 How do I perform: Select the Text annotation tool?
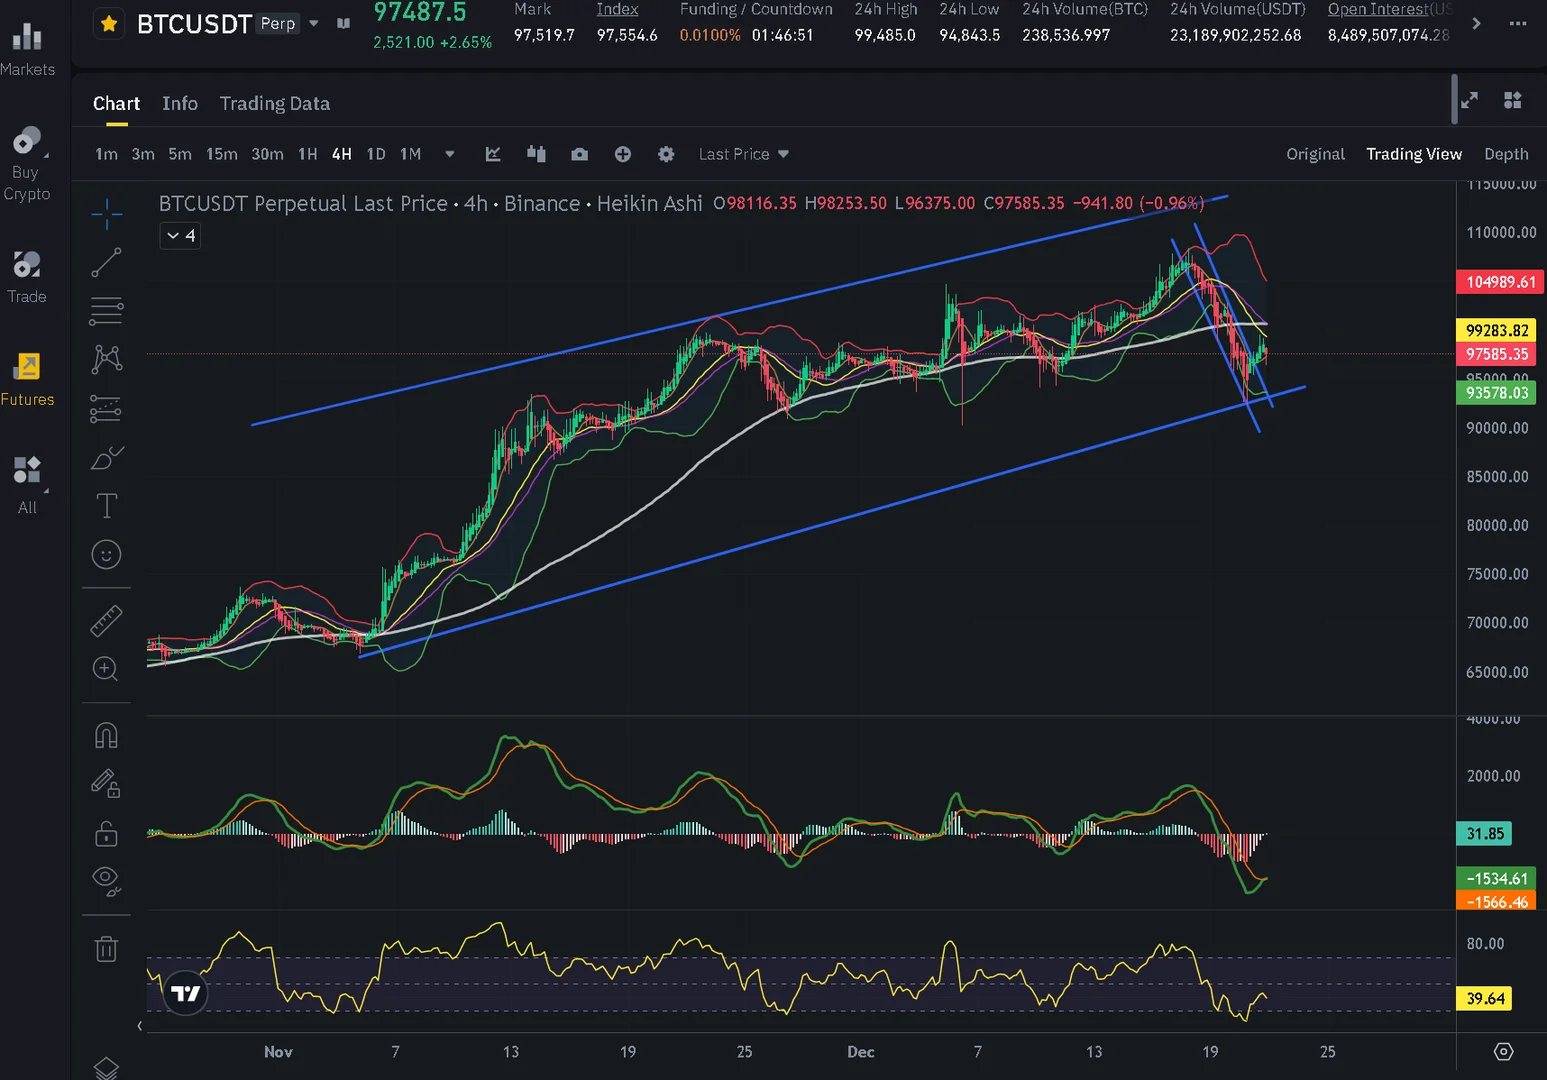[106, 506]
